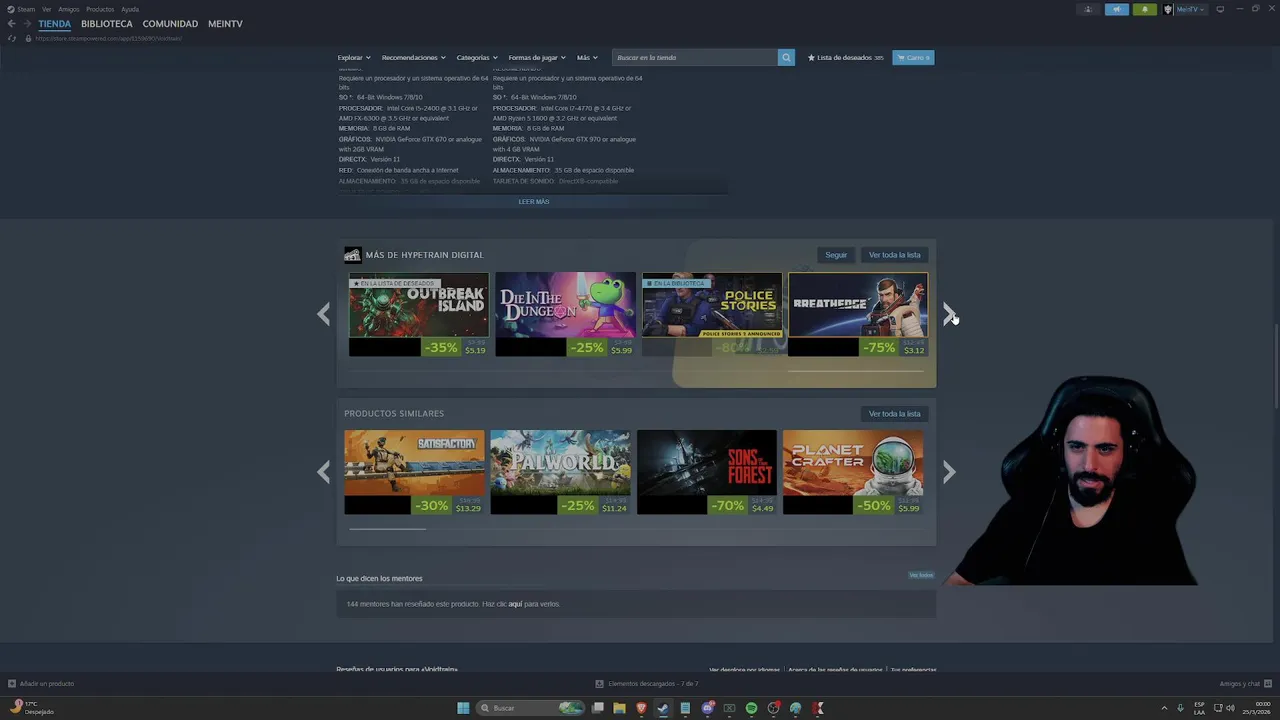1280x720 pixels.
Task: Open the Police Stories game card
Action: (712, 314)
